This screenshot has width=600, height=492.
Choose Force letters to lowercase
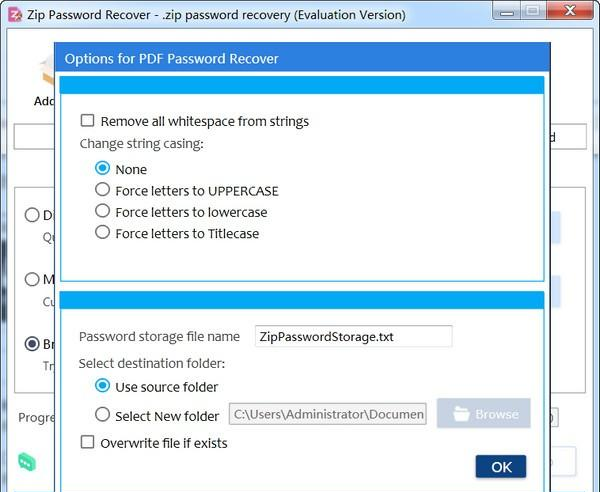coord(102,211)
